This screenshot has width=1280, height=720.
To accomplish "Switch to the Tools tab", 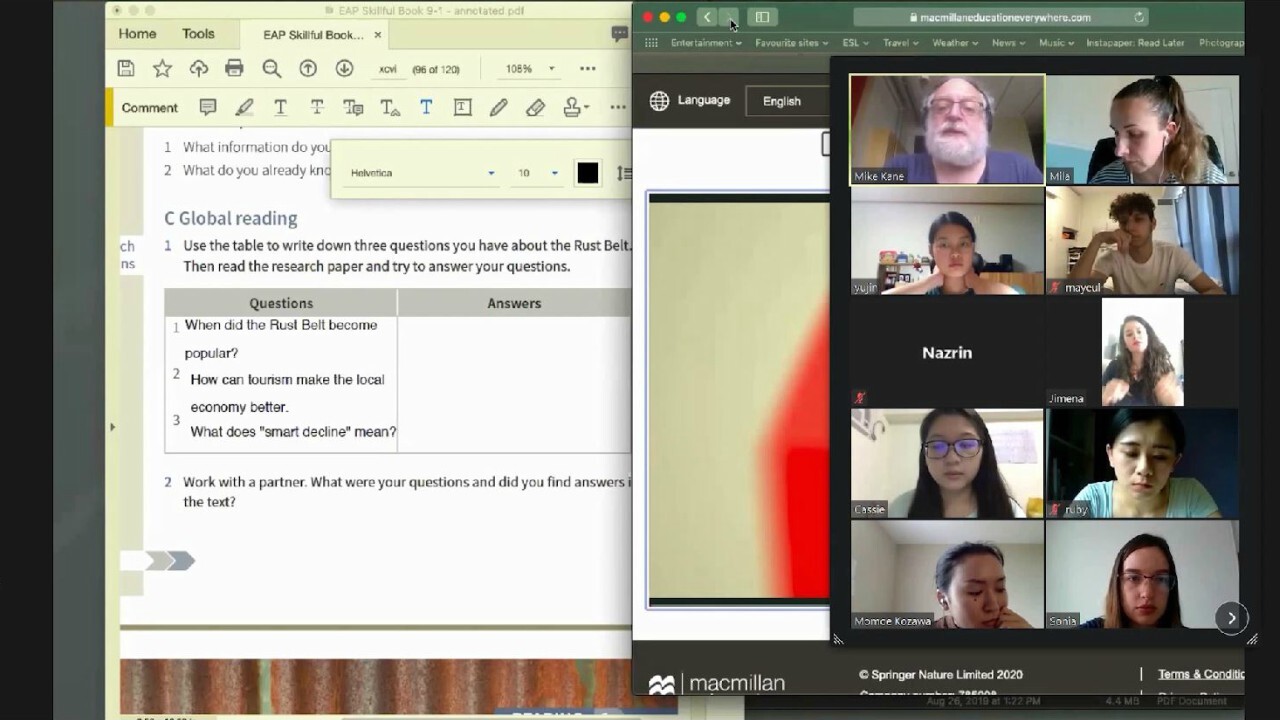I will click(x=198, y=34).
